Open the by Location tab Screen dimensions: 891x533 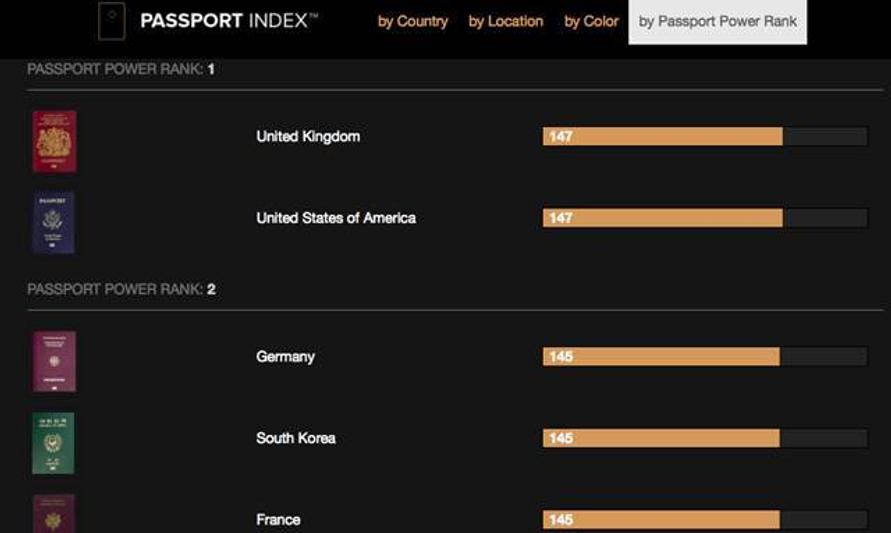(x=506, y=21)
